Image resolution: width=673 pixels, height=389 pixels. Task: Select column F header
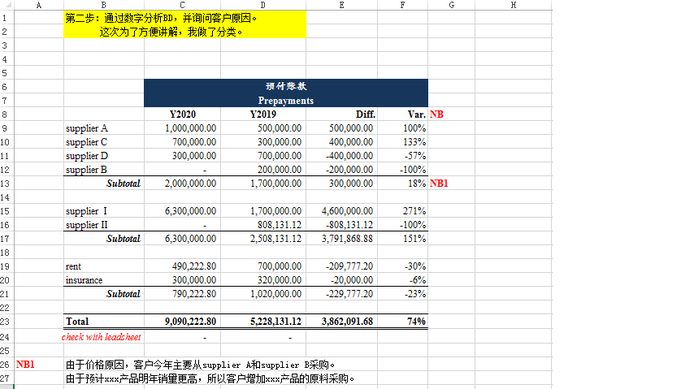403,5
